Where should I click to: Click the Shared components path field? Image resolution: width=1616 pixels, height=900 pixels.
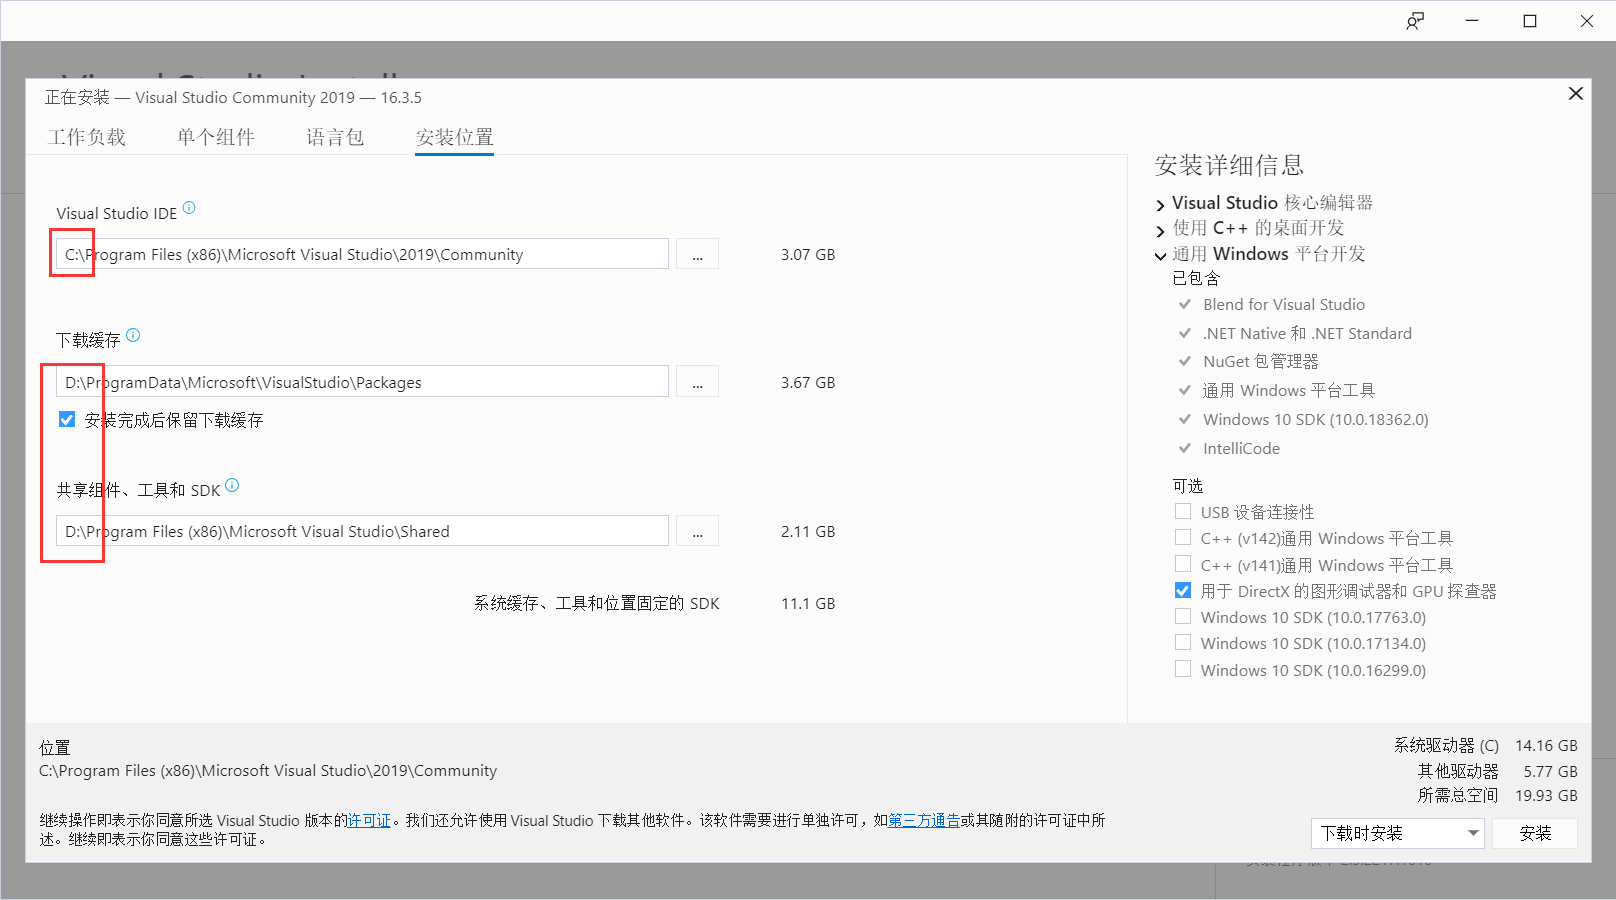[x=362, y=531]
